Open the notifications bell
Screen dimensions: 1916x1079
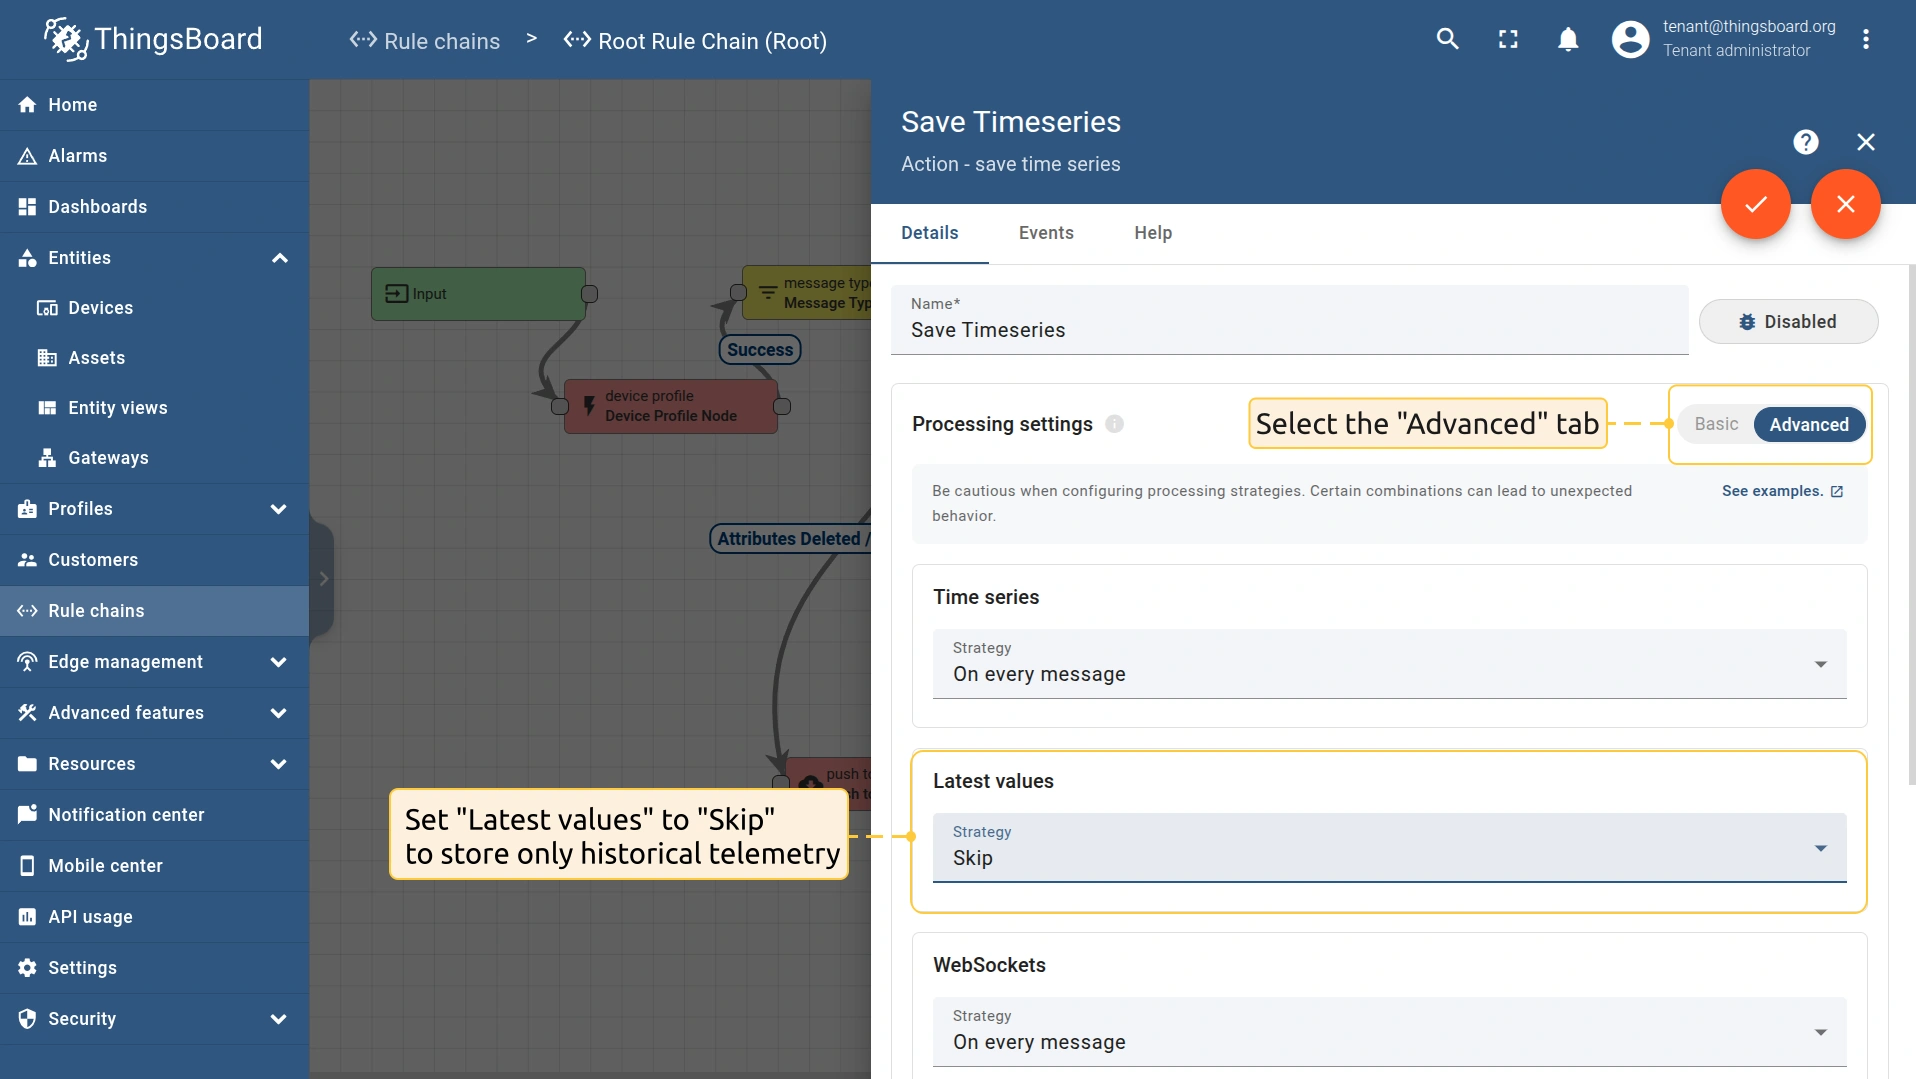click(1568, 39)
